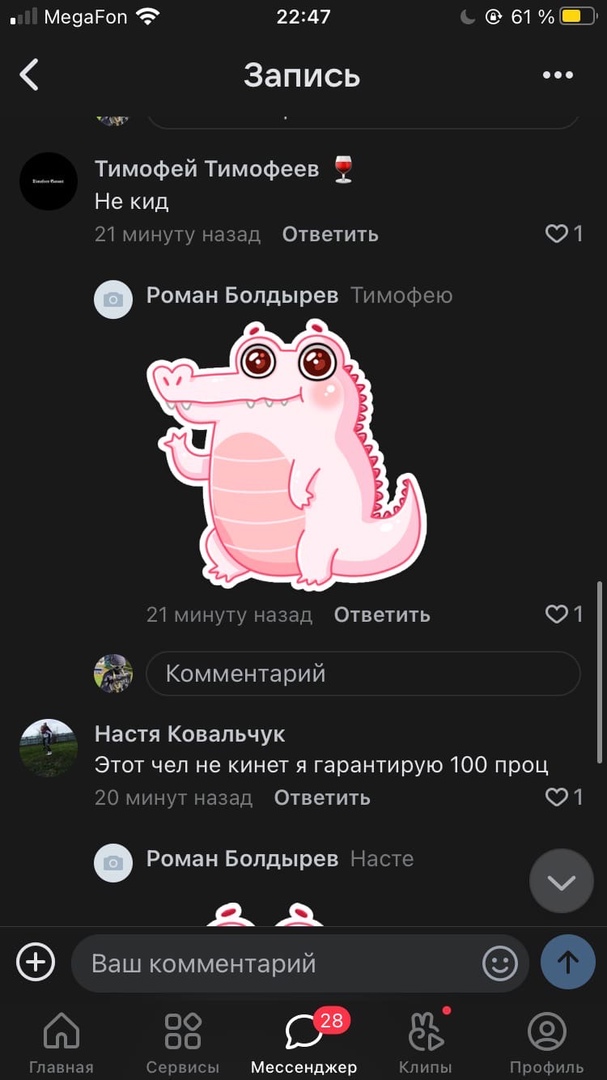Open the Профиль tab

546,1042
